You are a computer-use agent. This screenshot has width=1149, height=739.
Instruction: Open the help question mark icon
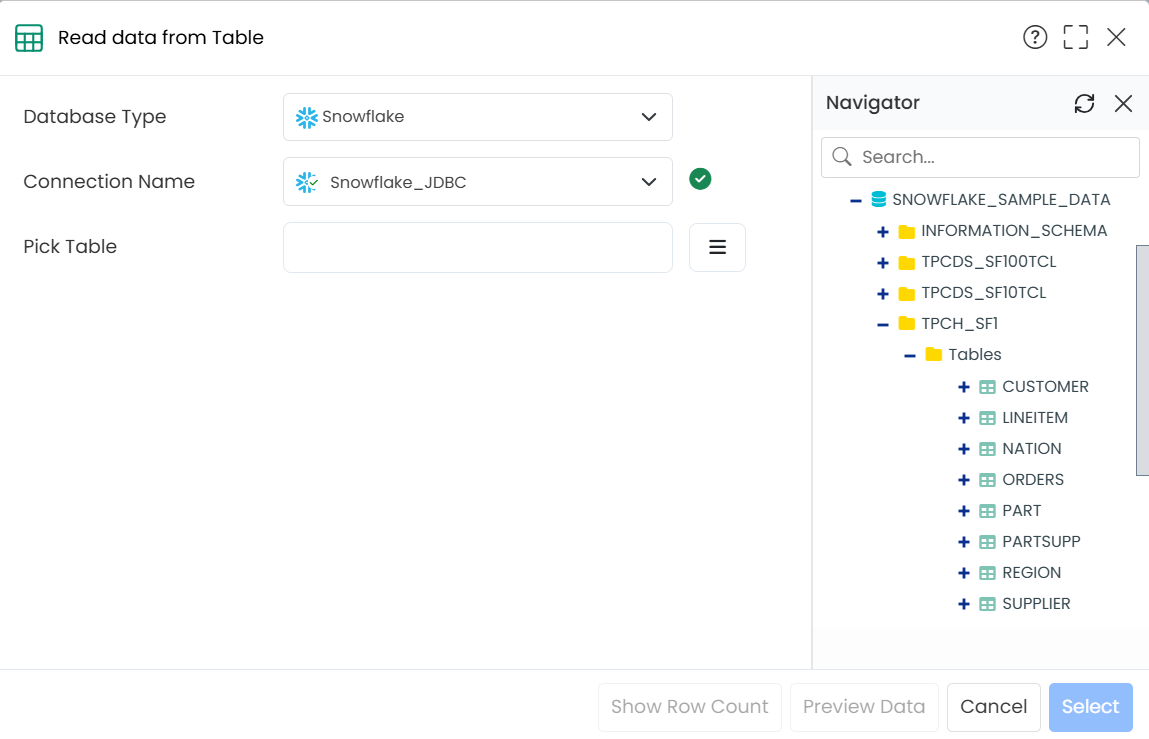pos(1035,37)
